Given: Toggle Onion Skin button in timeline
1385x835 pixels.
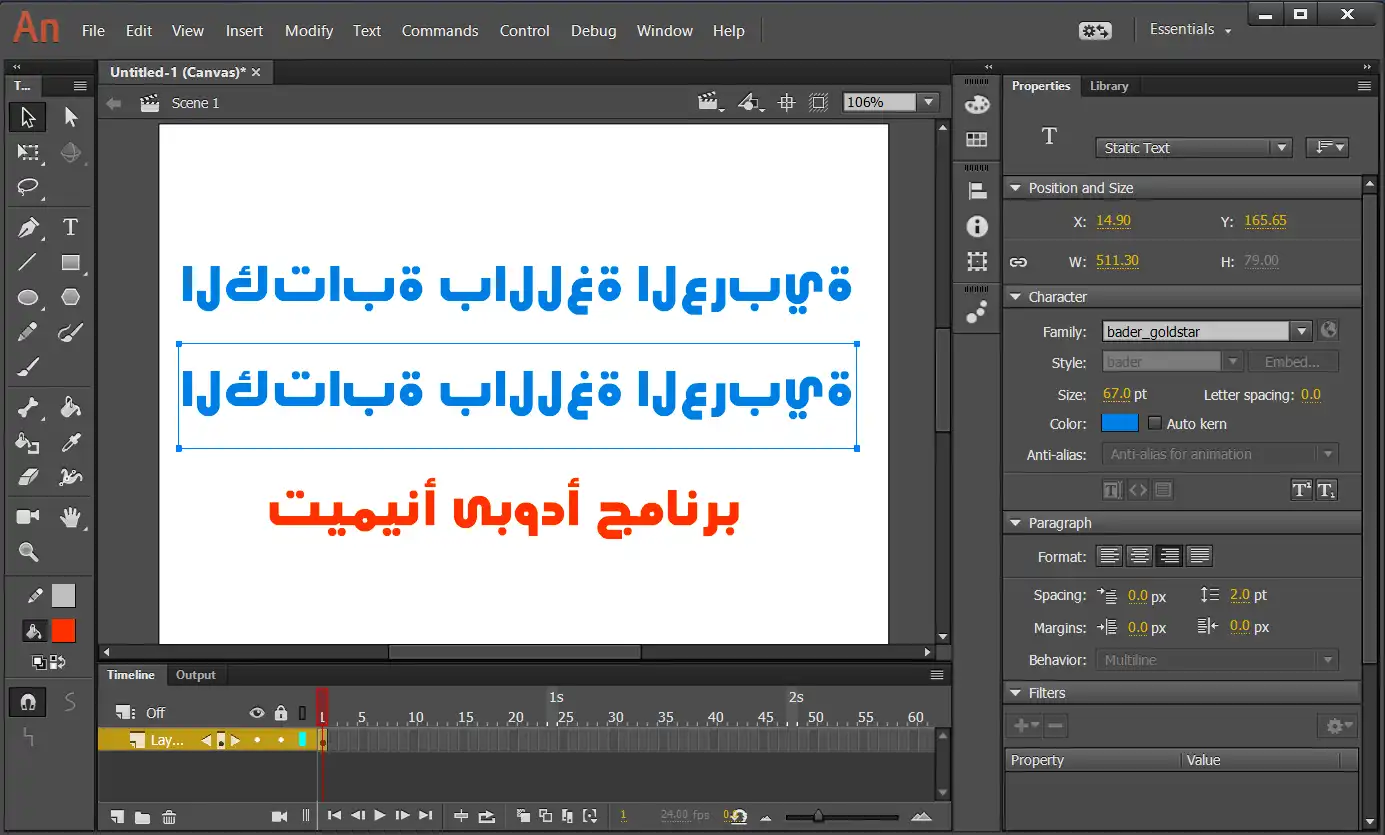Looking at the screenshot, I should (523, 816).
